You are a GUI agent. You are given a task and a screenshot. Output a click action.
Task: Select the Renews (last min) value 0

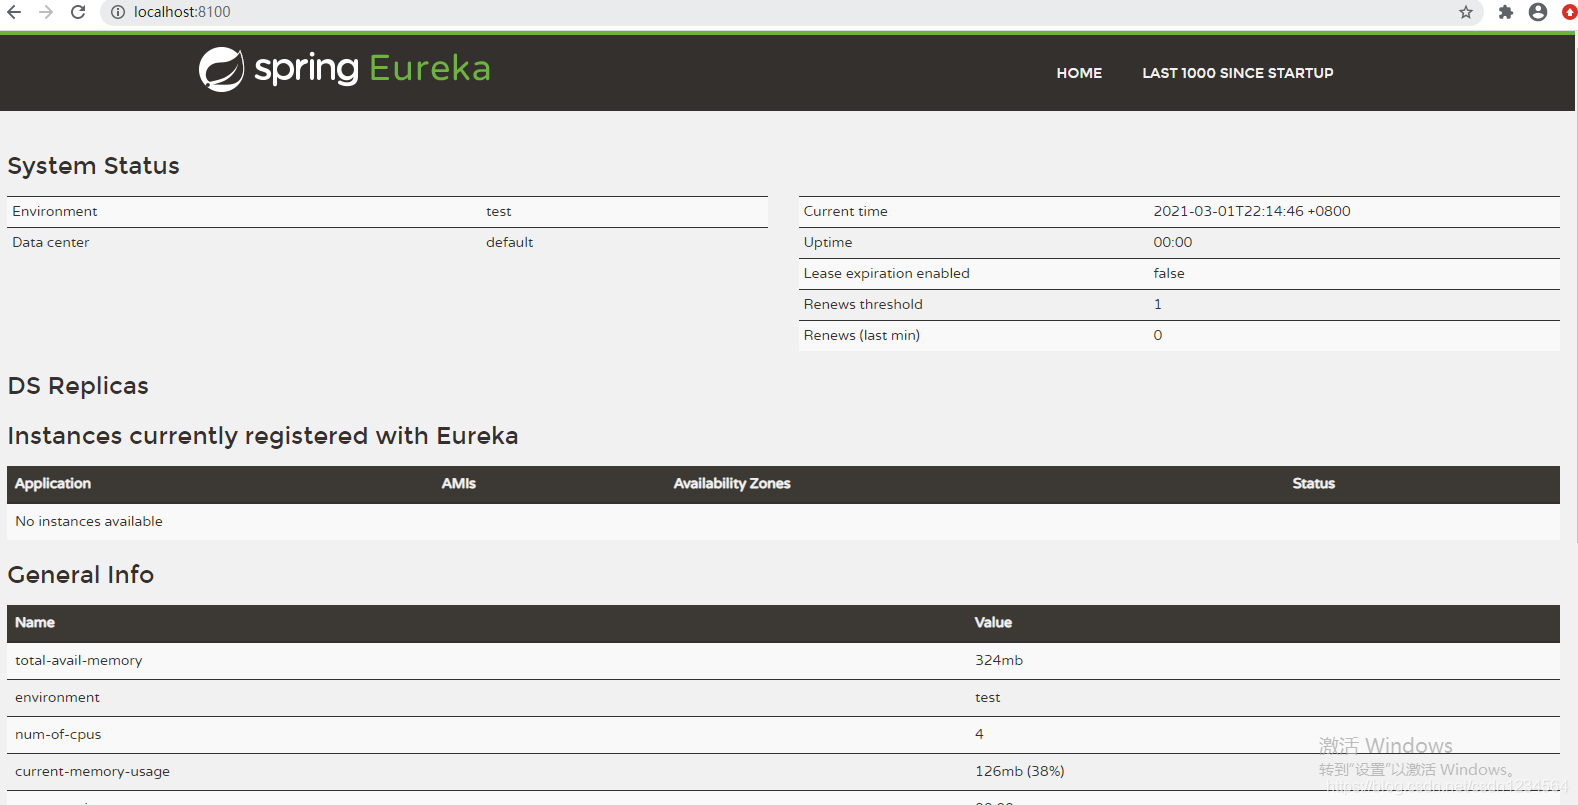[x=1158, y=335]
